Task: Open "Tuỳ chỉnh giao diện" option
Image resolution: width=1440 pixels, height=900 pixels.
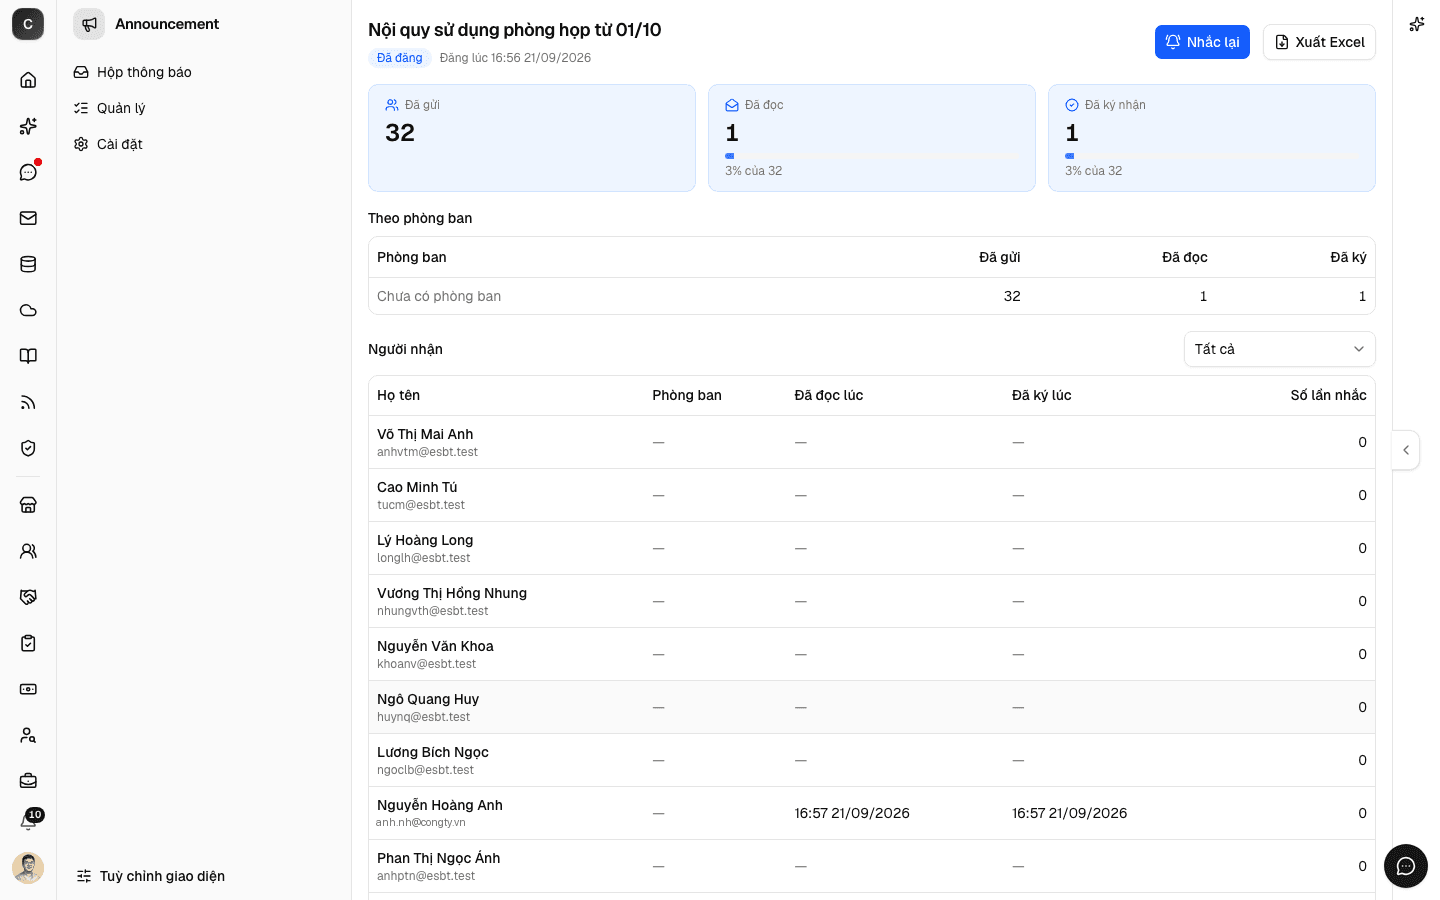Action: (x=151, y=876)
